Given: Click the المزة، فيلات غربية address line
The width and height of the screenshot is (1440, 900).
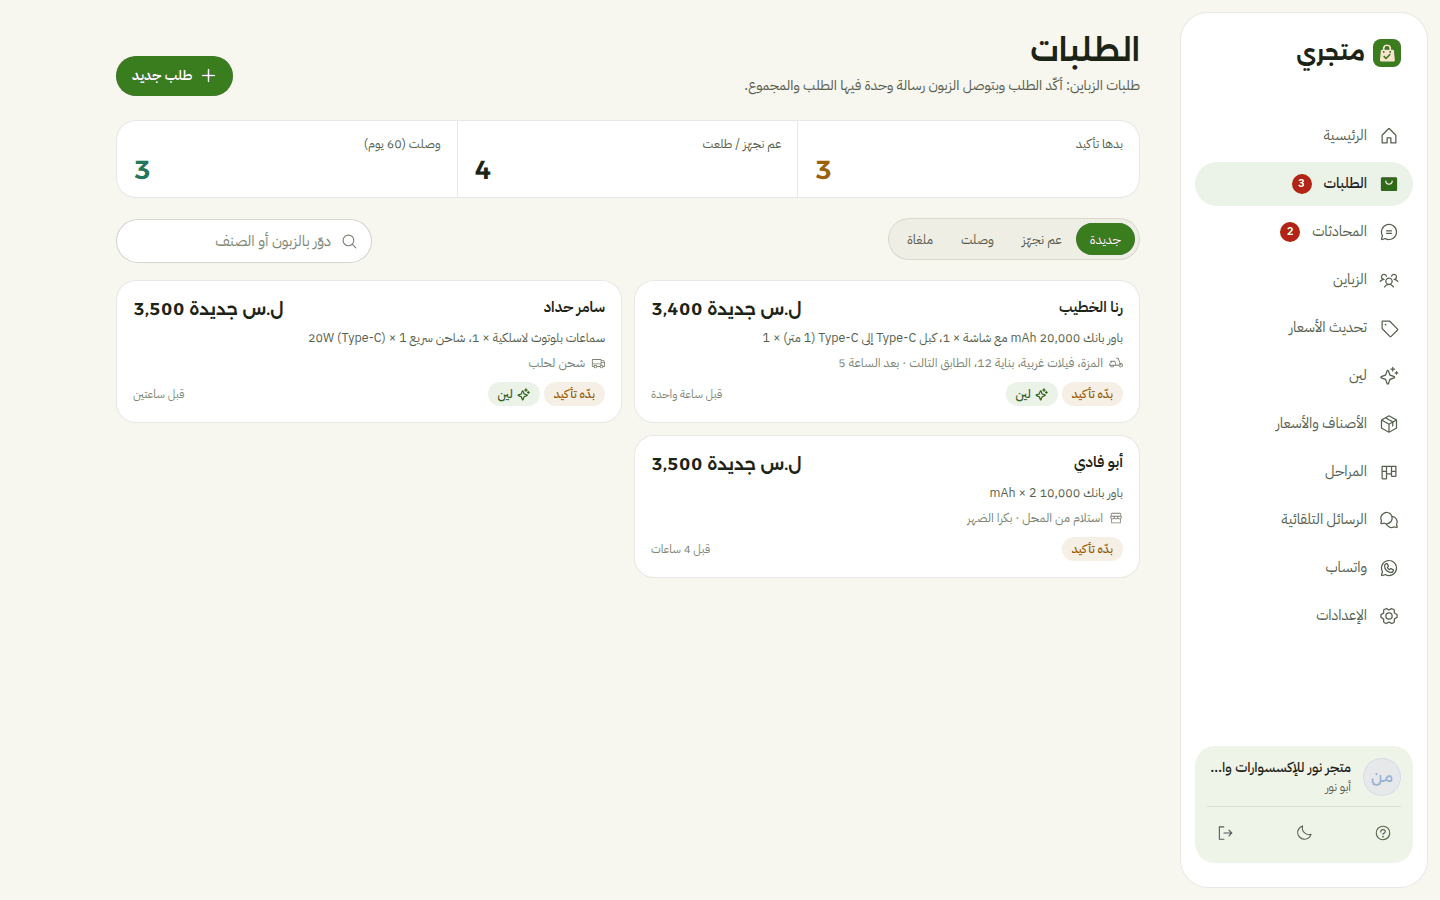Looking at the screenshot, I should [971, 364].
